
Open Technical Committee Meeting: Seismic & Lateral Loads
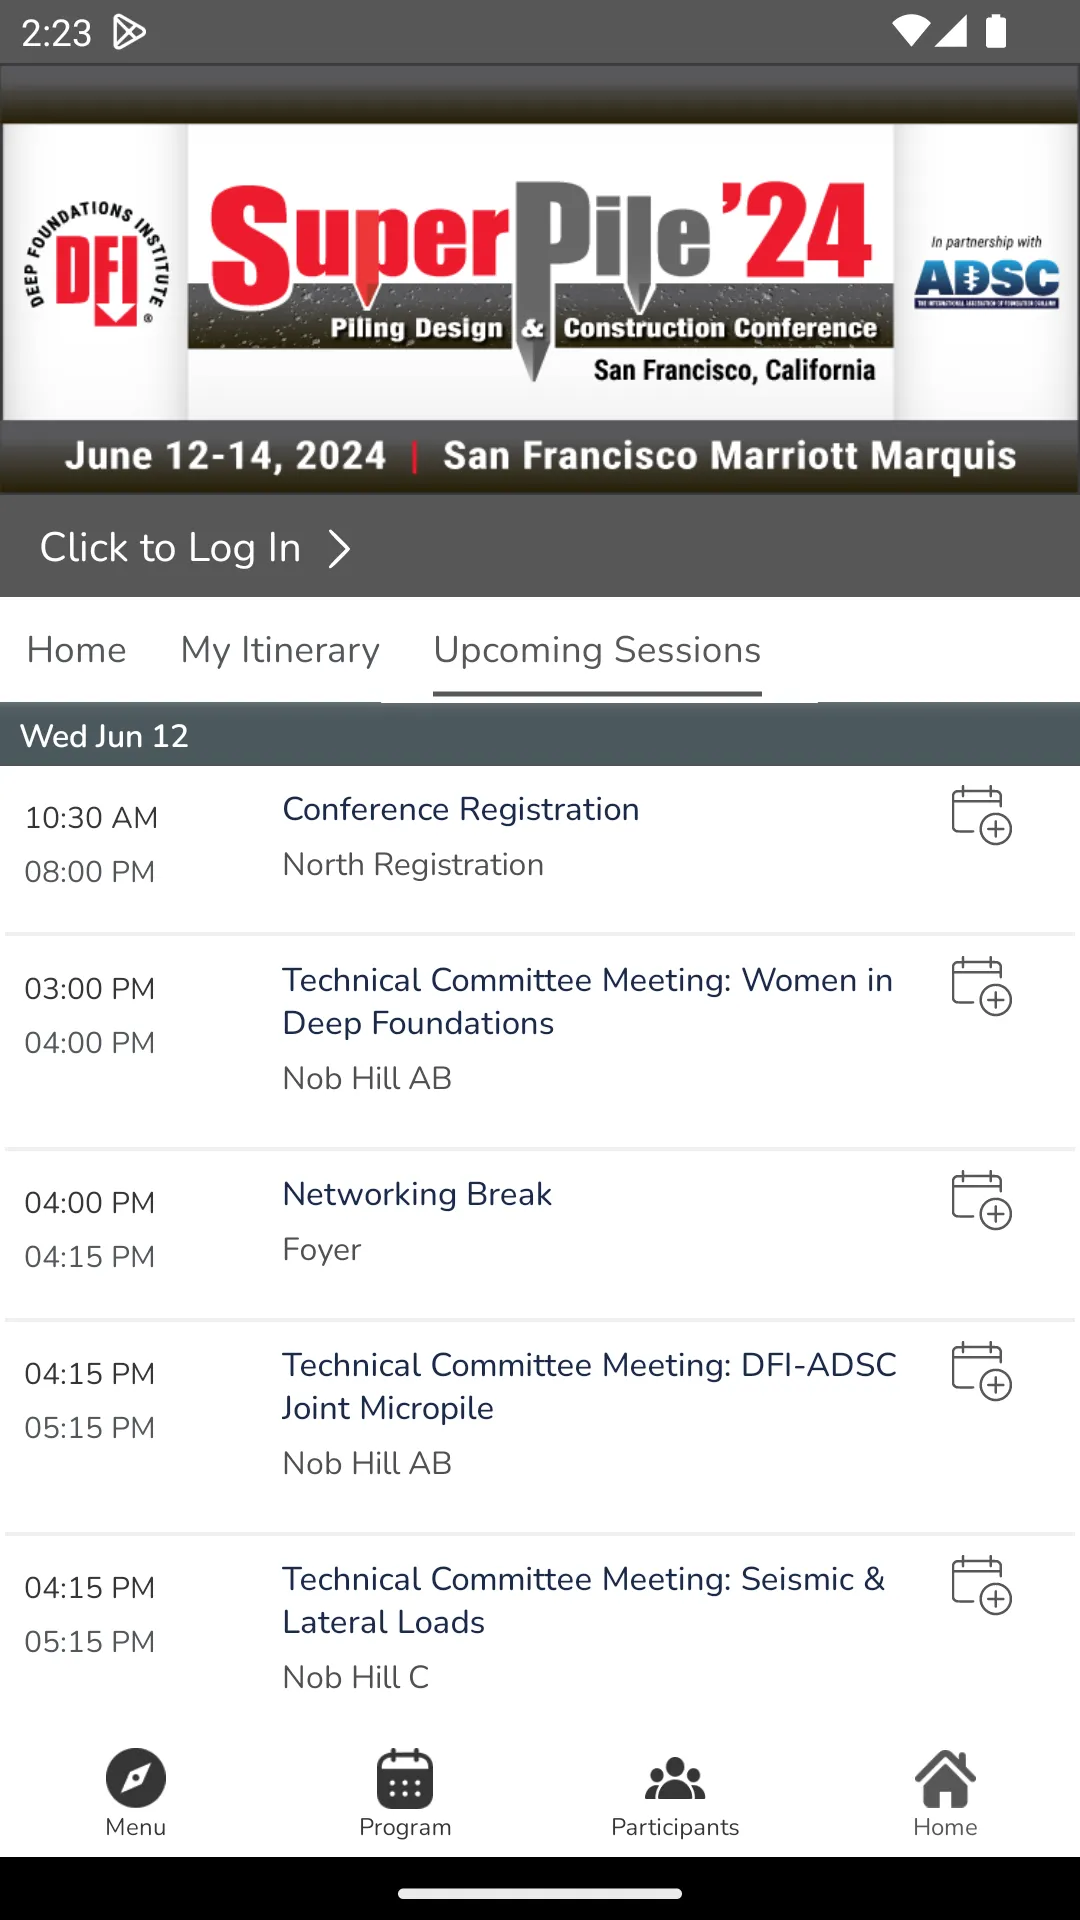pos(583,1600)
